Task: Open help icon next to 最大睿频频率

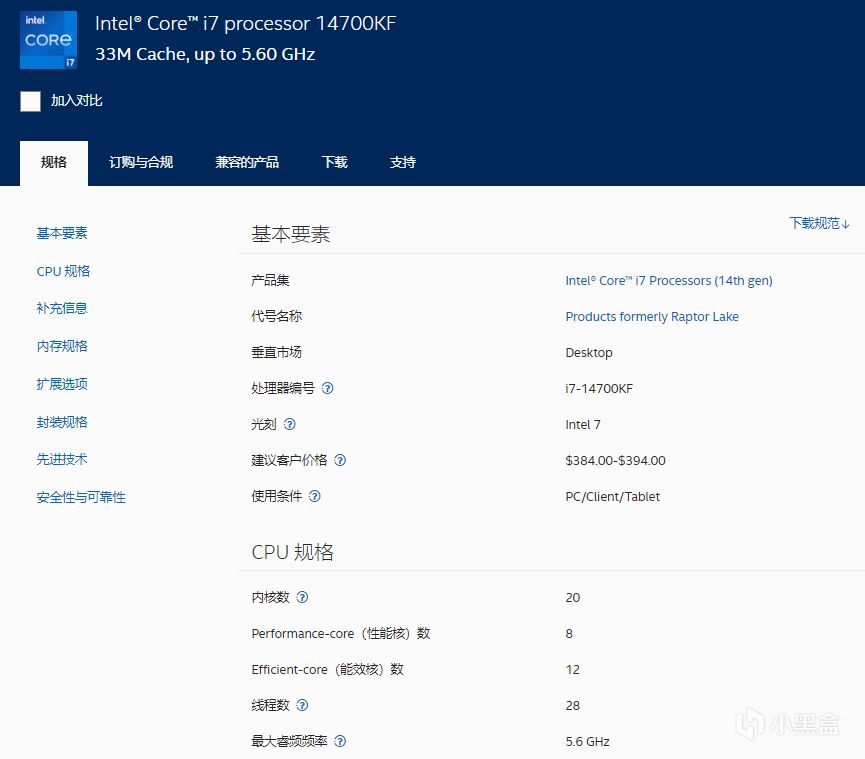Action: pyautogui.click(x=340, y=741)
